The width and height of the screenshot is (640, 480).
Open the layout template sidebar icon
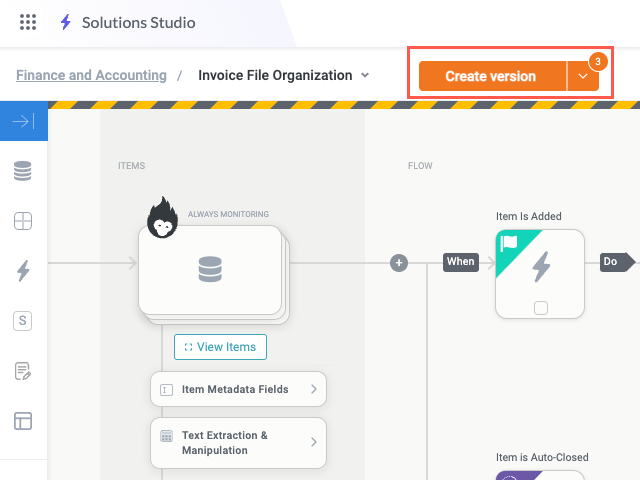pos(23,421)
